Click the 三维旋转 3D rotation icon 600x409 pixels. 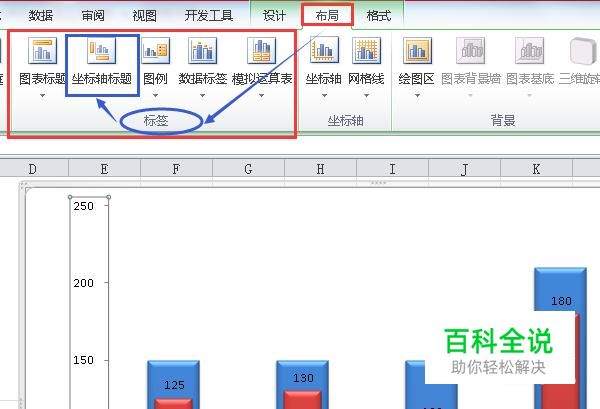[x=583, y=51]
